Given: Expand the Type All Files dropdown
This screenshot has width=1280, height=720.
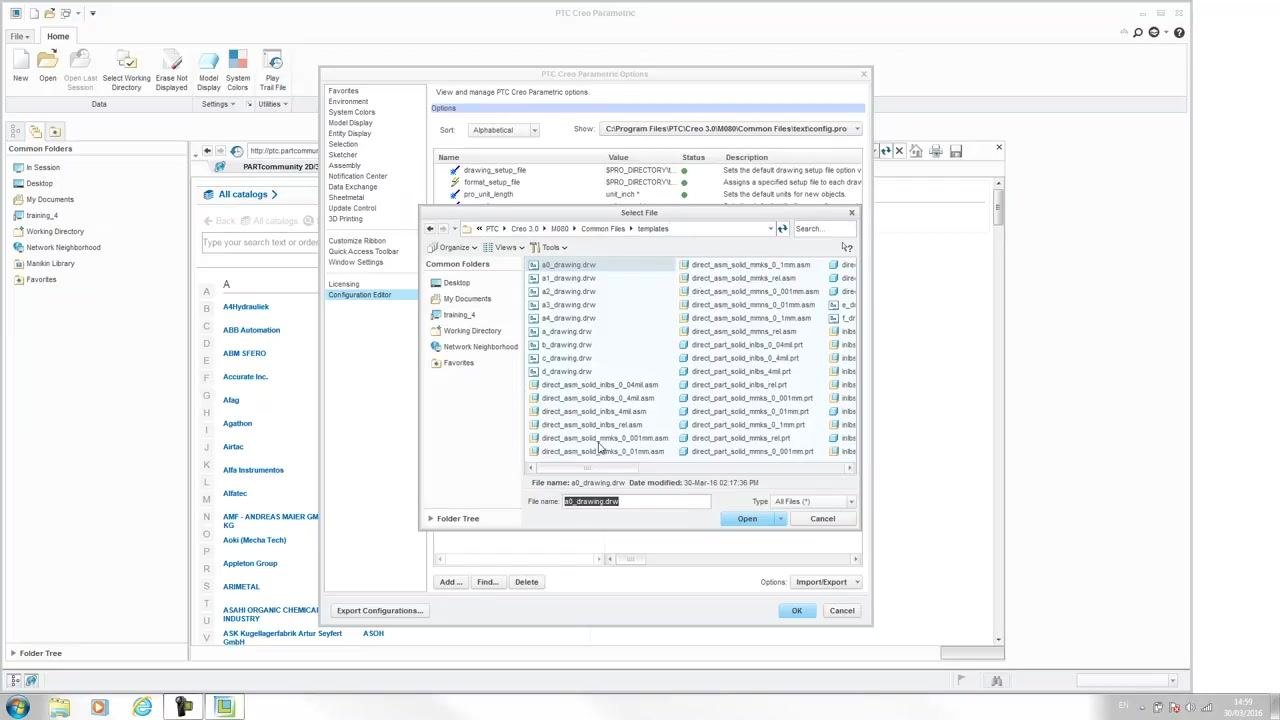Looking at the screenshot, I should pyautogui.click(x=851, y=501).
